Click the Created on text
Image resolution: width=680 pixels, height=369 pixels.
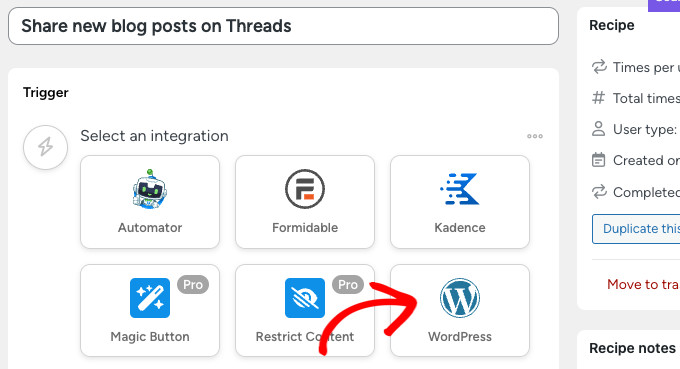pyautogui.click(x=646, y=160)
